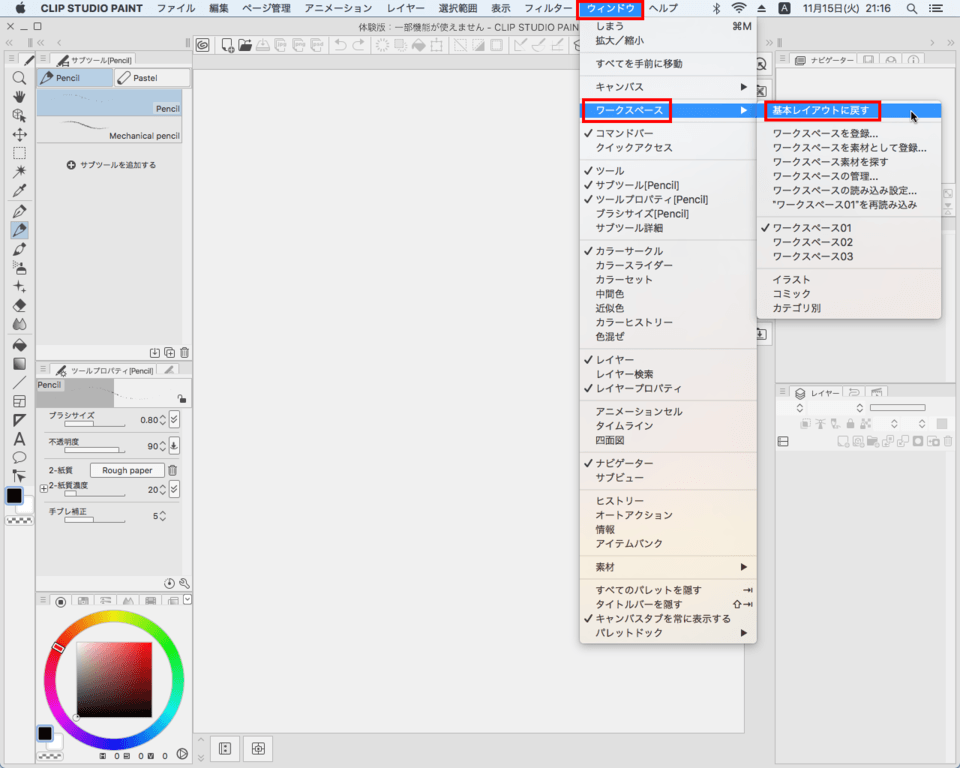Select the Hand move tool
The width and height of the screenshot is (960, 768).
tap(20, 97)
